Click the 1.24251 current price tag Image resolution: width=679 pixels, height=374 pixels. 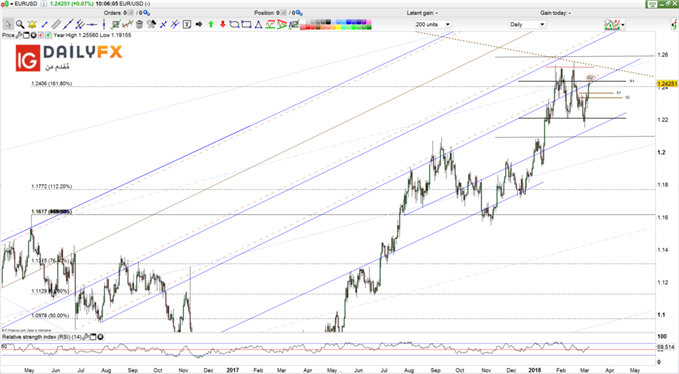coord(667,84)
